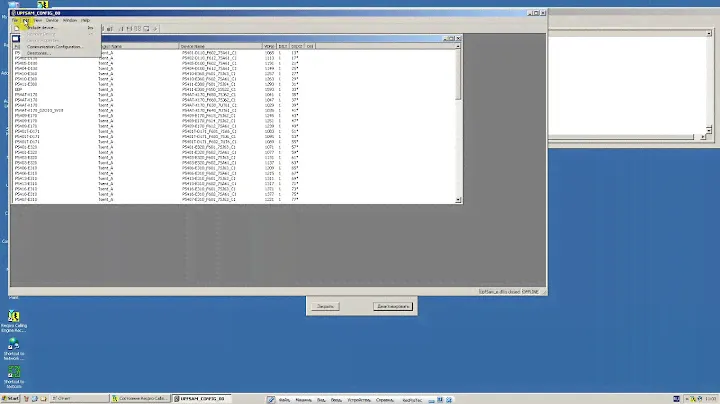Open the Shortcut to testcom desktop icon
This screenshot has width=720, height=404.
14,374
